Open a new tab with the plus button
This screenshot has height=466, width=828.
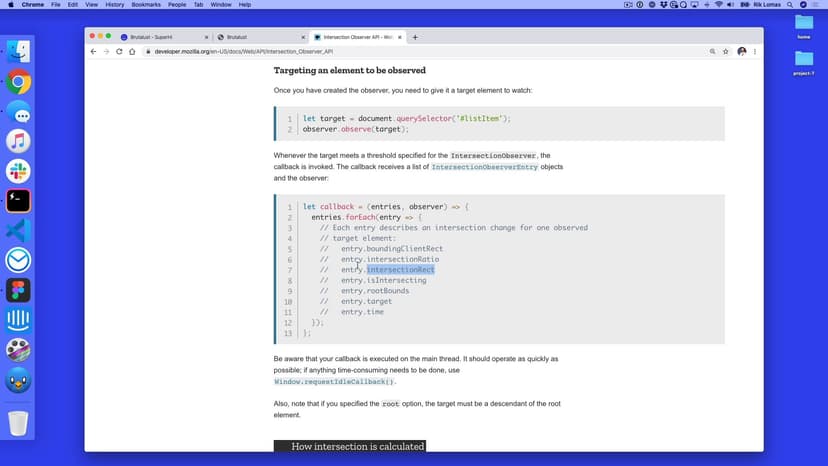tap(415, 37)
